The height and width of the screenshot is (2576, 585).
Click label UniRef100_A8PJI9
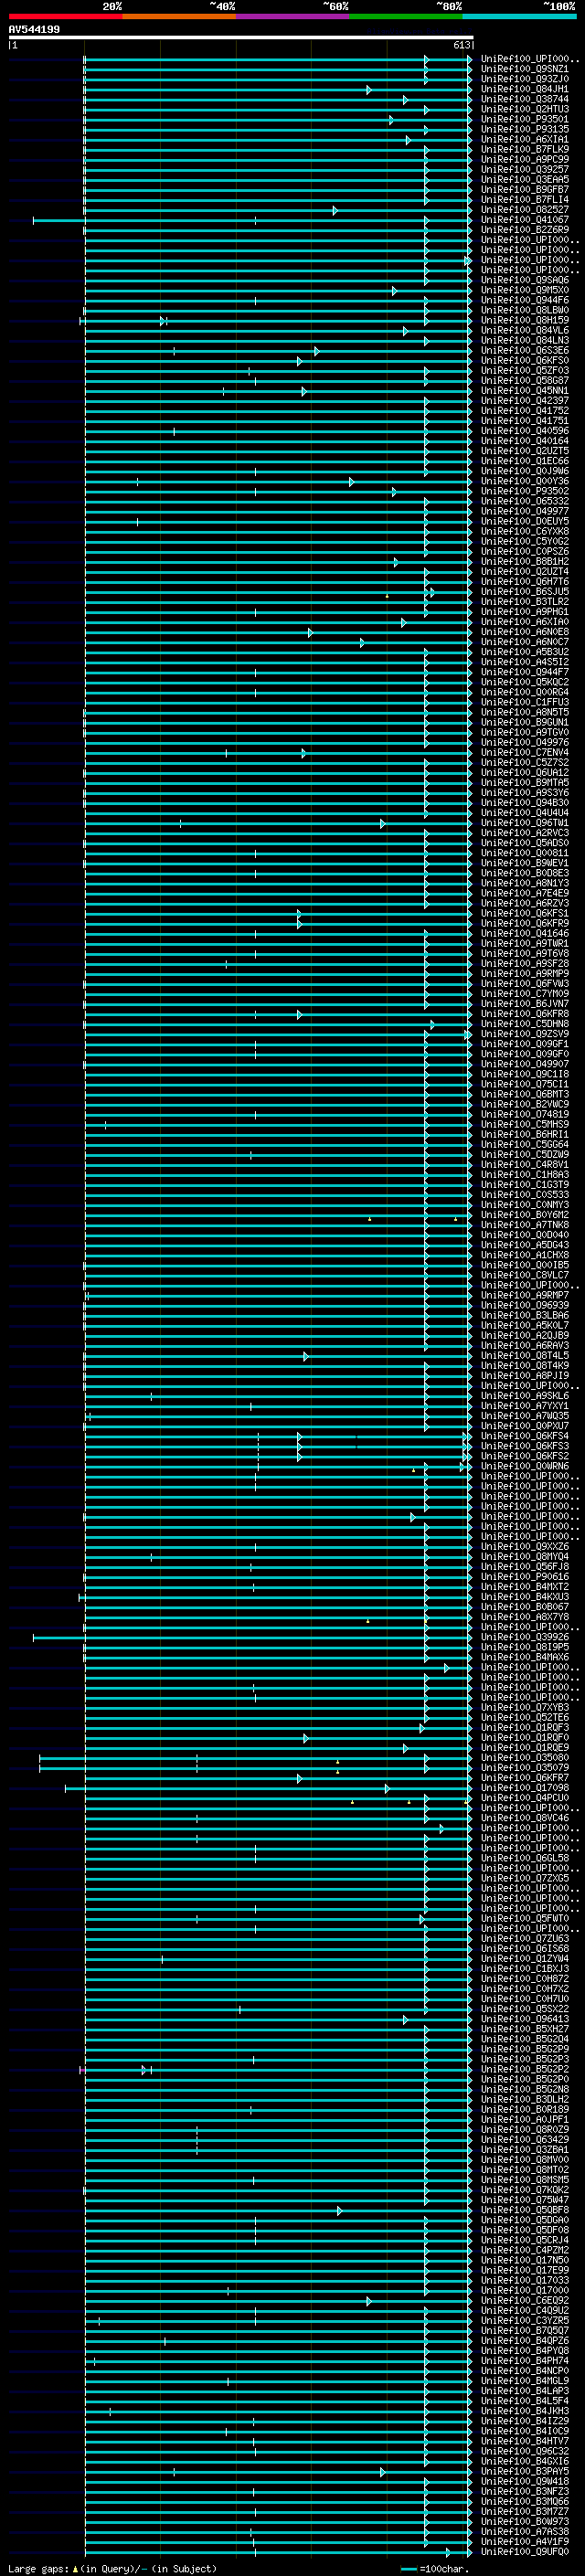tap(525, 1375)
